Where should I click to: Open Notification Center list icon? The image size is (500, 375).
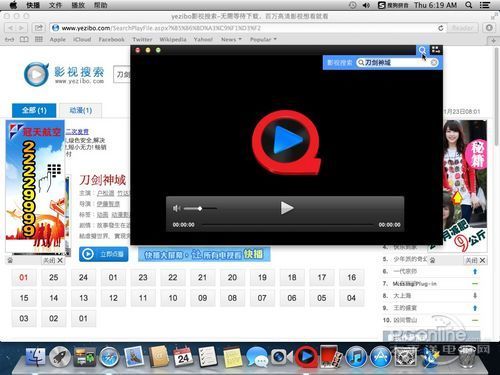[484, 5]
